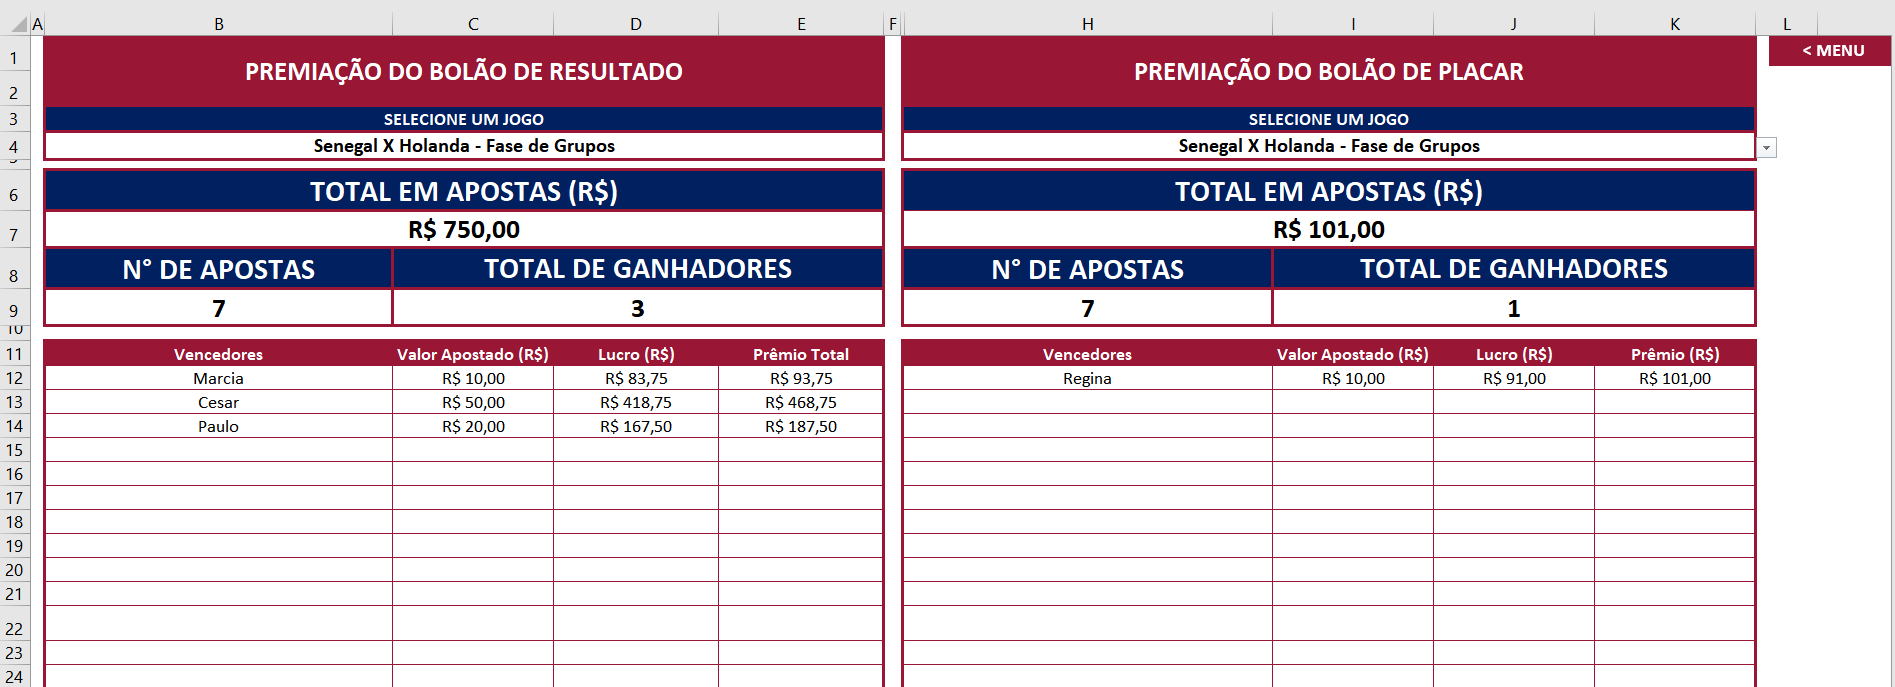
Task: Select winner cell Cesar
Action: click(x=218, y=403)
